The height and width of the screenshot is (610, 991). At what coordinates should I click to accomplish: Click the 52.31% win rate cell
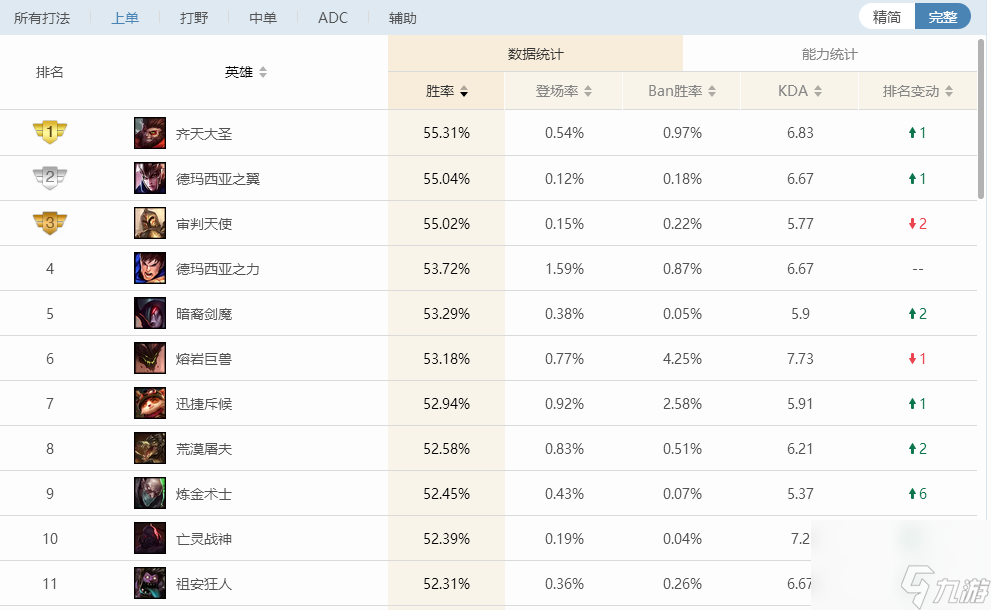(x=446, y=583)
